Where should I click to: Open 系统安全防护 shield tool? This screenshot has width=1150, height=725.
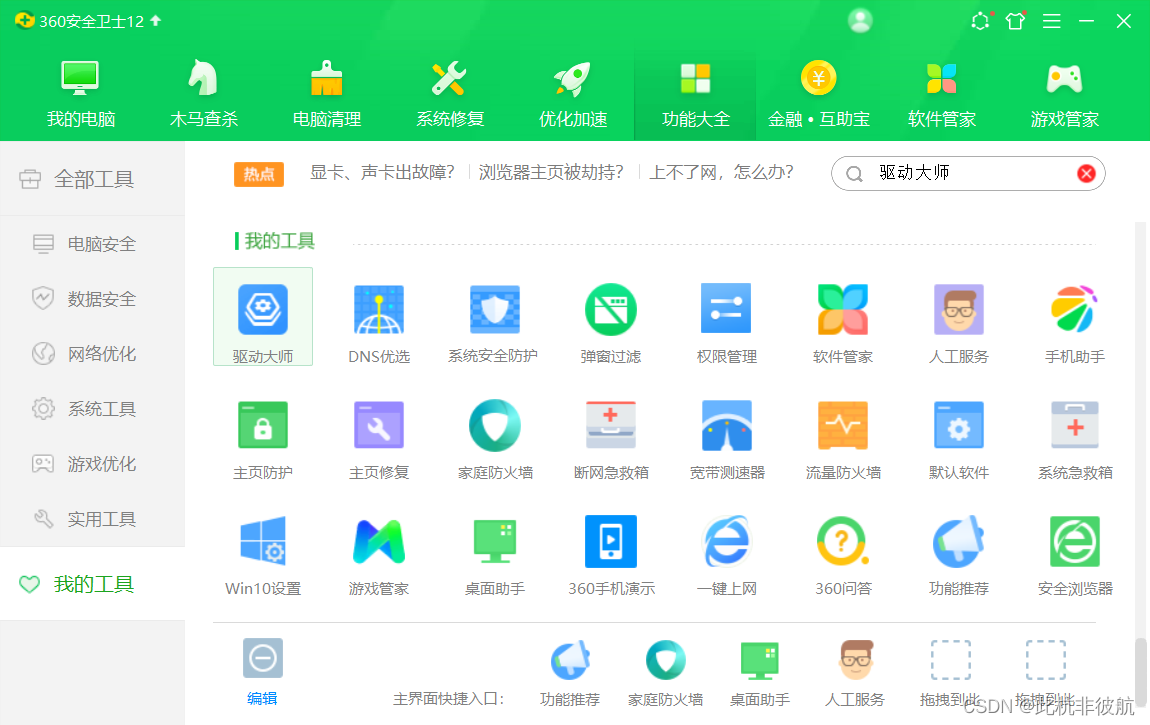(x=494, y=324)
